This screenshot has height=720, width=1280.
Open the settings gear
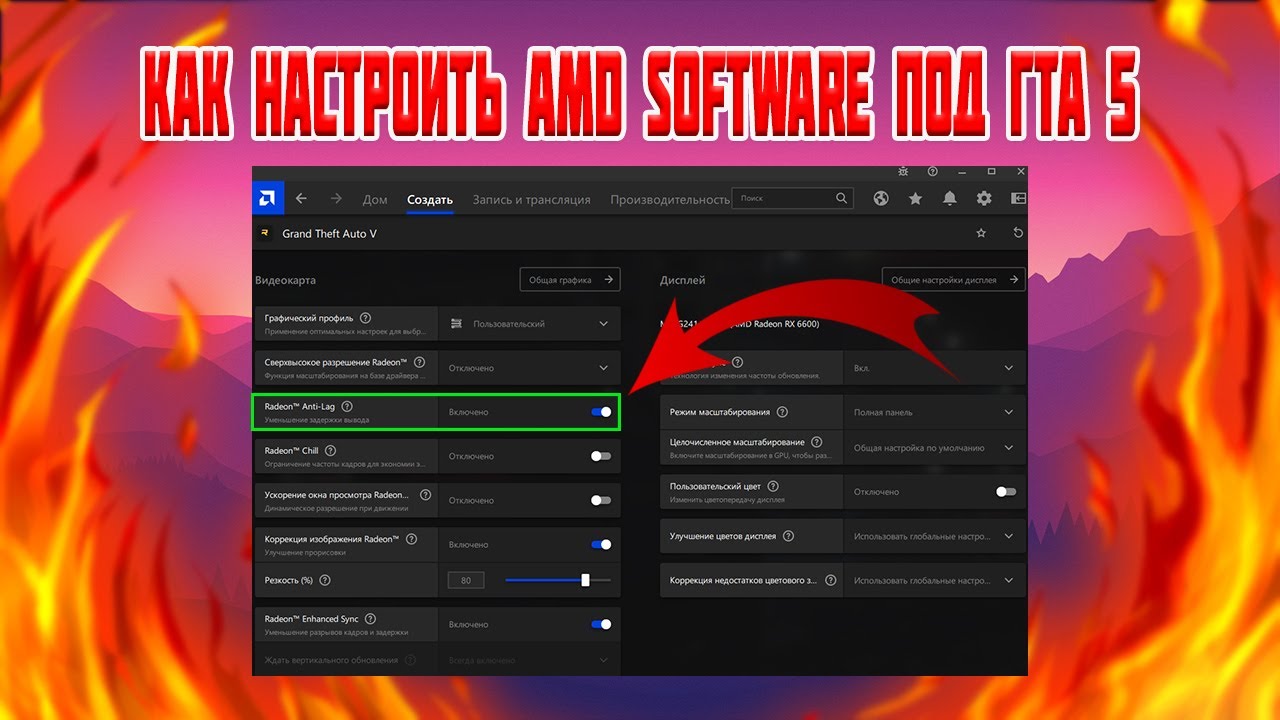[x=984, y=199]
